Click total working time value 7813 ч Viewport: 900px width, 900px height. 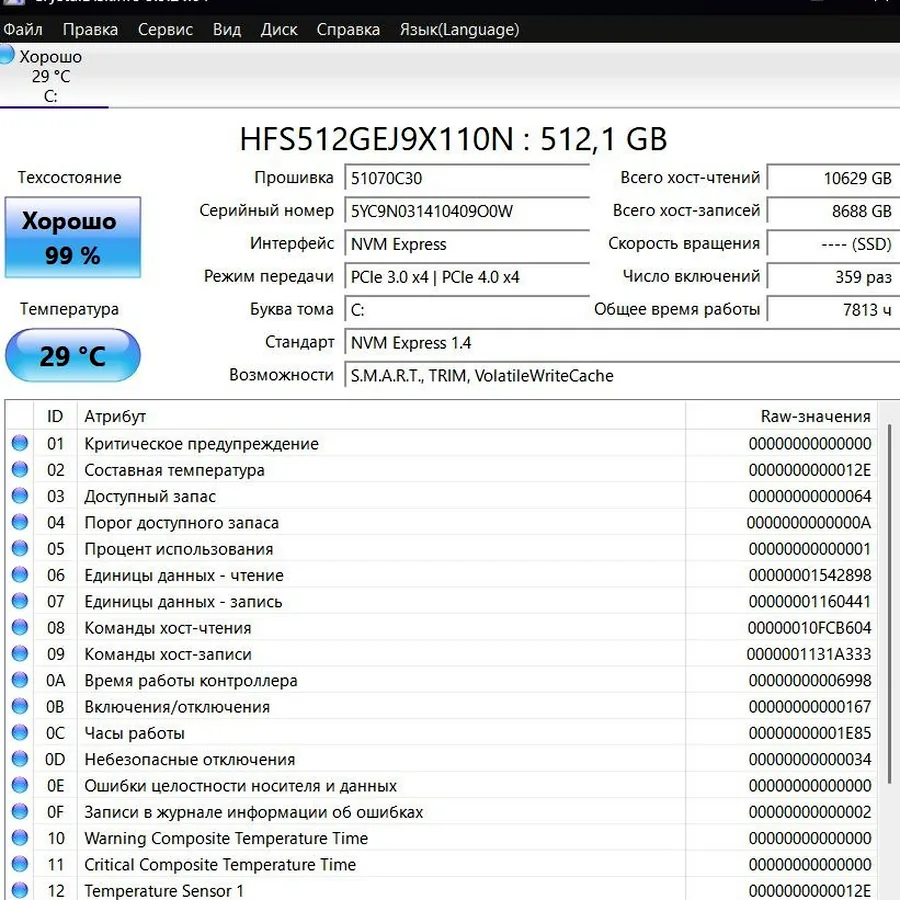(833, 310)
